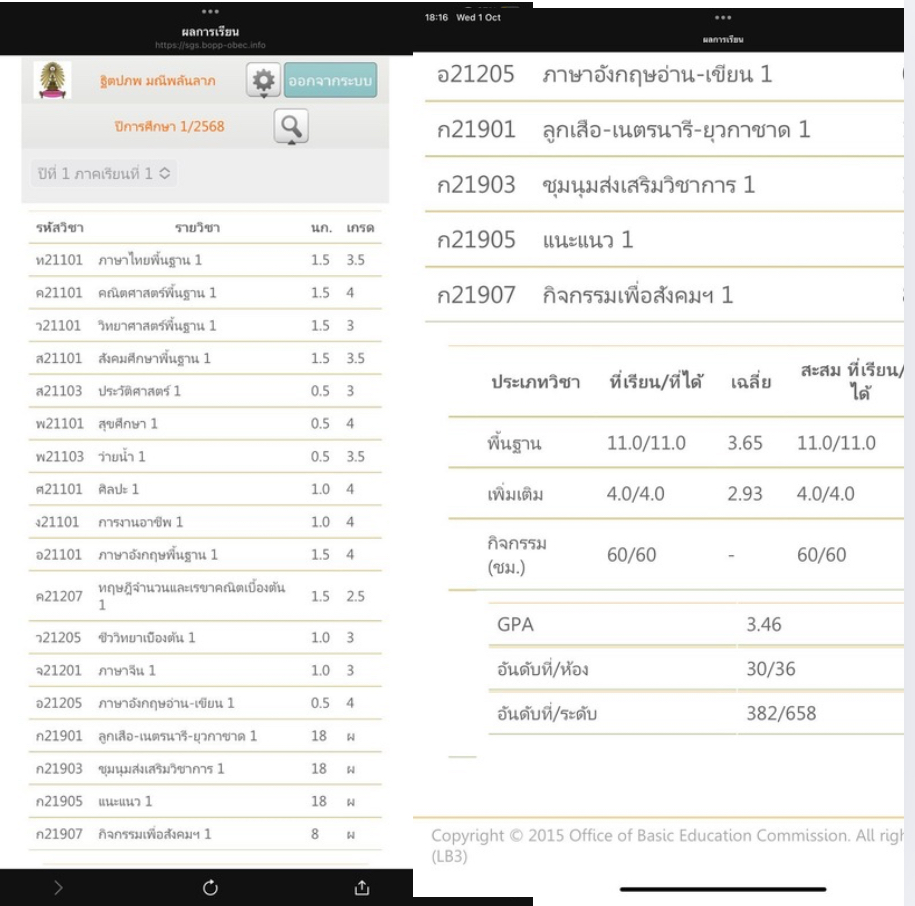Tap the home indicator bar at bottom

click(723, 888)
